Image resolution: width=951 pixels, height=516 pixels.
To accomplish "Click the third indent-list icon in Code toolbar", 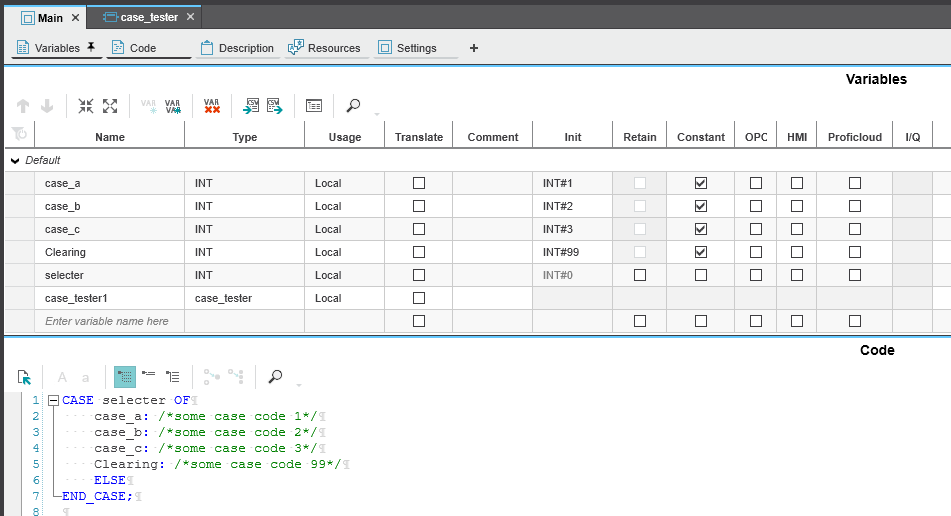I will click(173, 377).
